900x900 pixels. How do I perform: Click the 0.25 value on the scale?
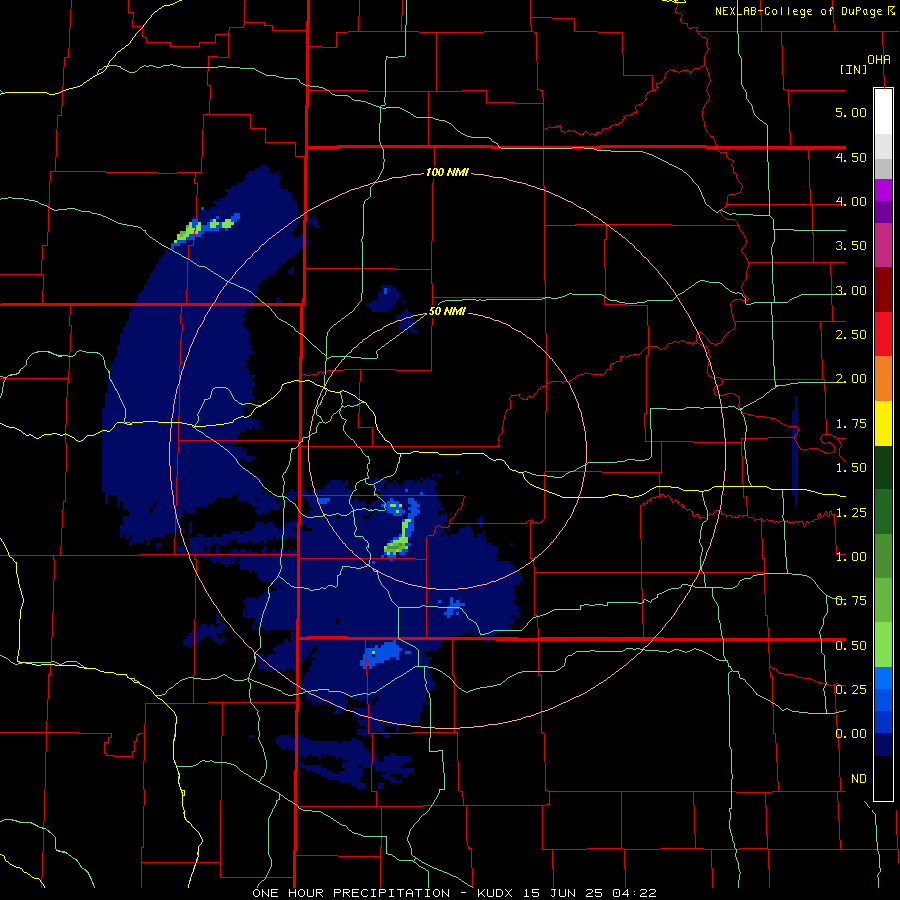[851, 689]
